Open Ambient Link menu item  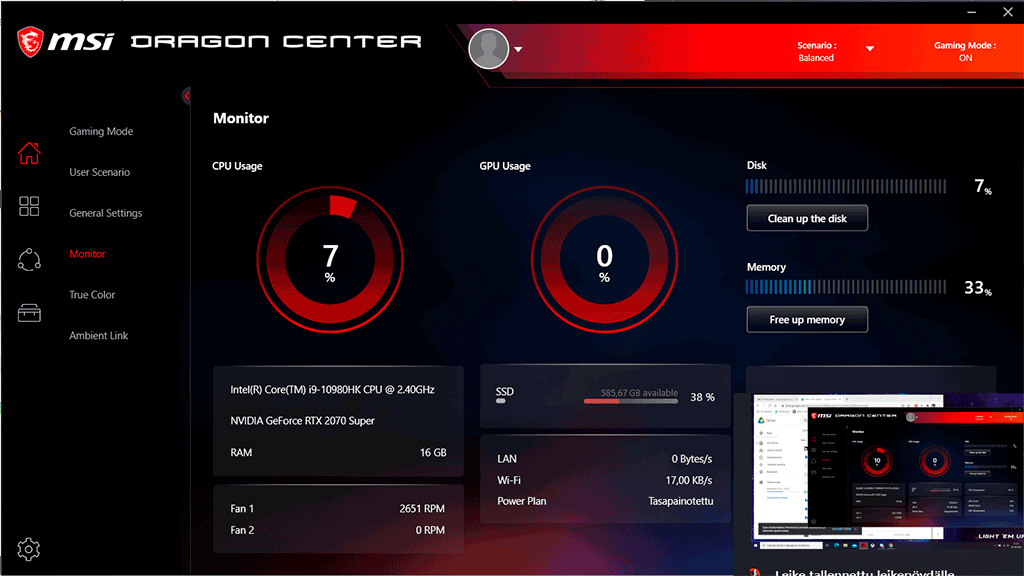pos(99,336)
